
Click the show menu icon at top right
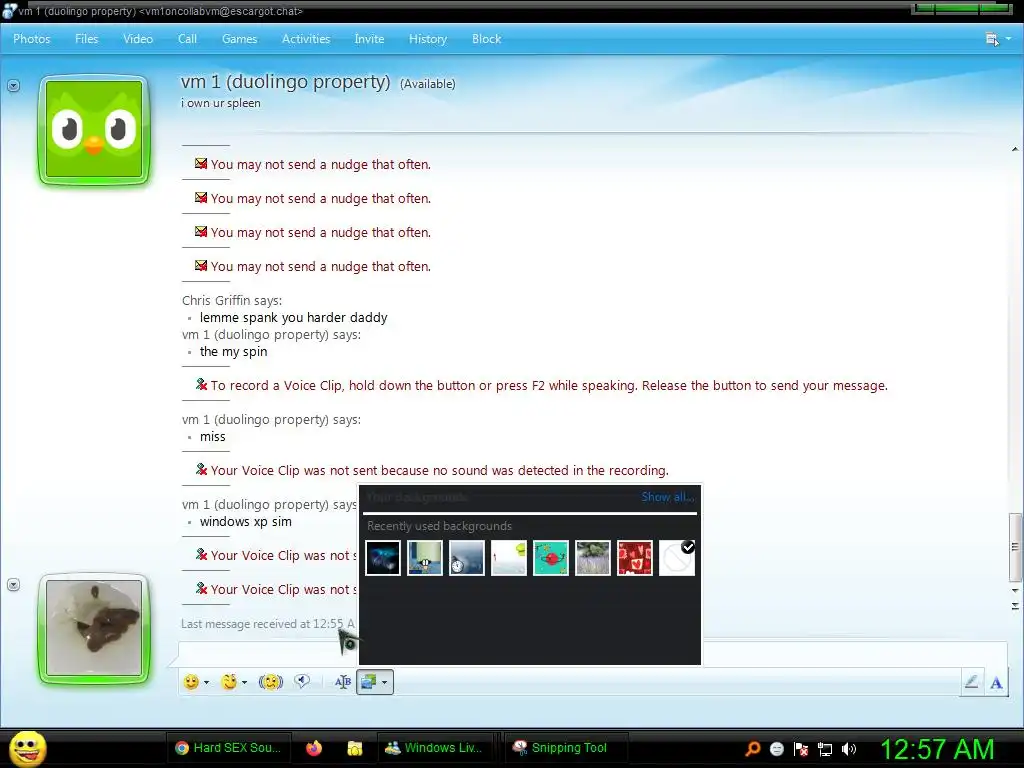(x=992, y=39)
